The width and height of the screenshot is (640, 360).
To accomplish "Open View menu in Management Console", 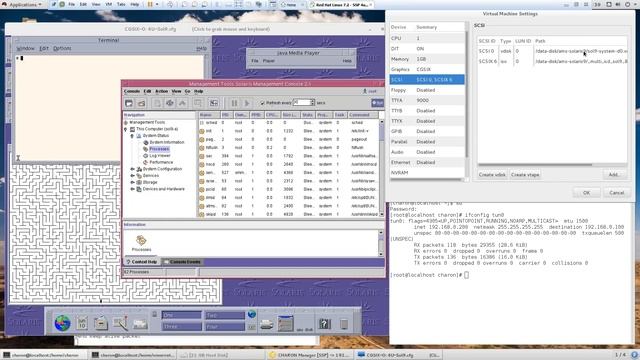I will (176, 91).
